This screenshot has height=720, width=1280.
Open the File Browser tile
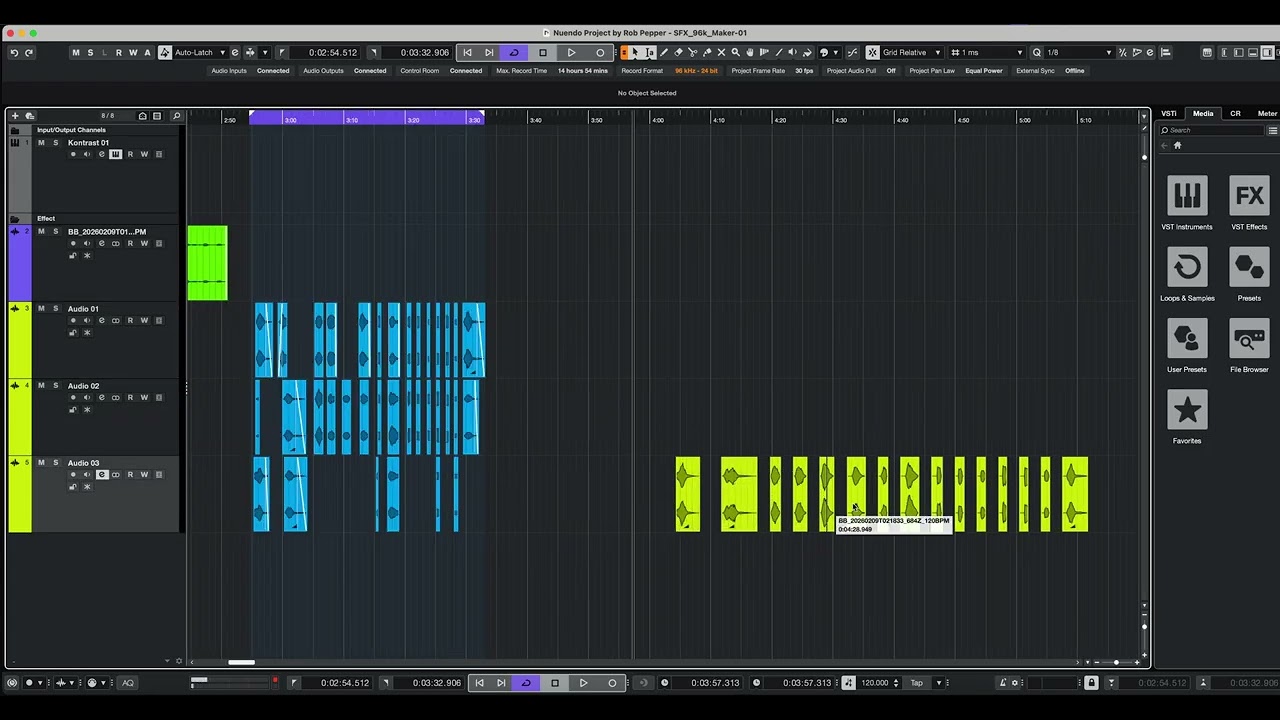1249,344
